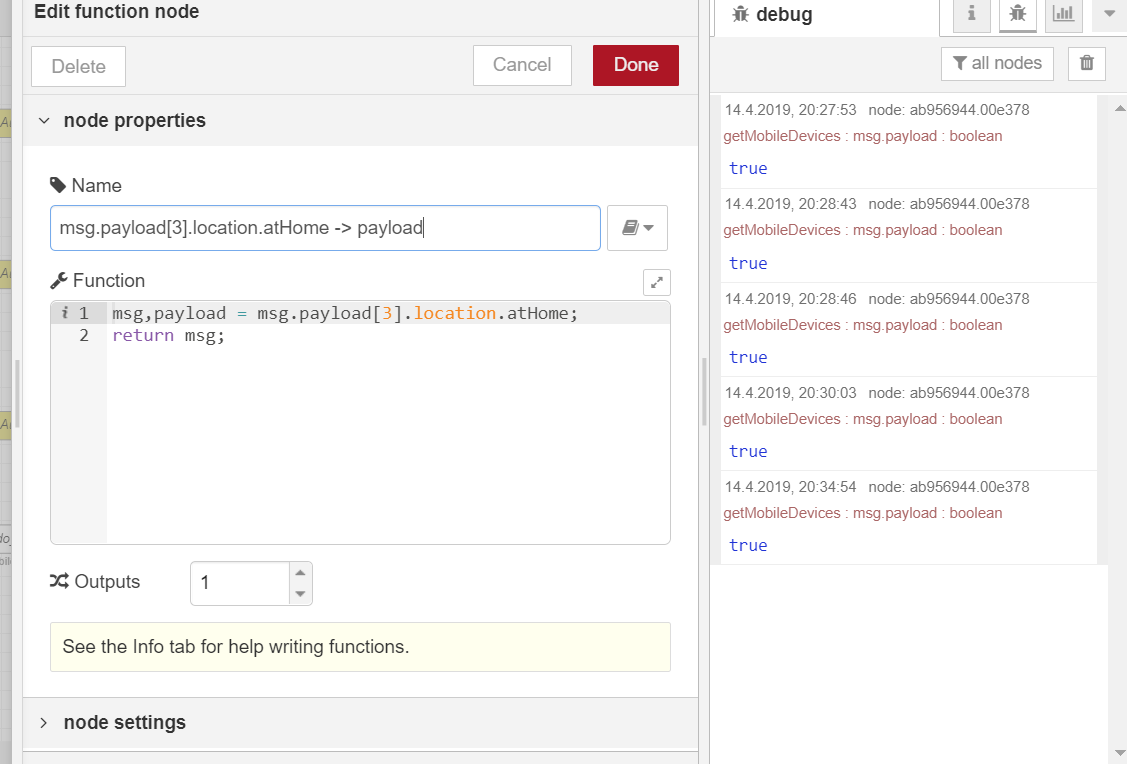
Task: Increase the Outputs count with up arrow
Action: coord(300,573)
